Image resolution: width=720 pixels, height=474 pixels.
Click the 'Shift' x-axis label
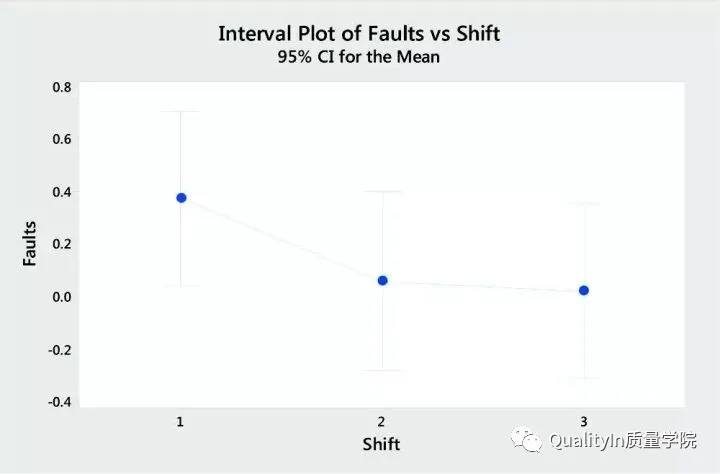pyautogui.click(x=381, y=443)
